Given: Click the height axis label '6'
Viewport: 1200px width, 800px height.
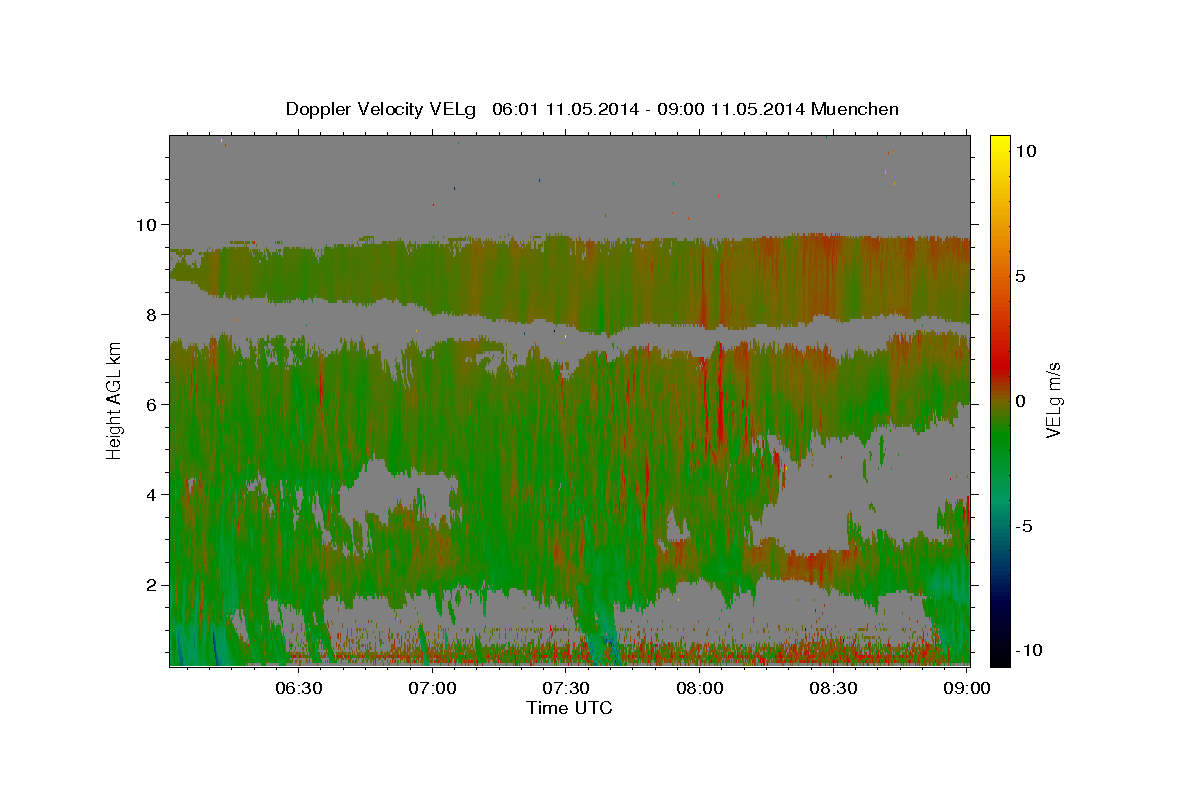Looking at the screenshot, I should pyautogui.click(x=151, y=404).
